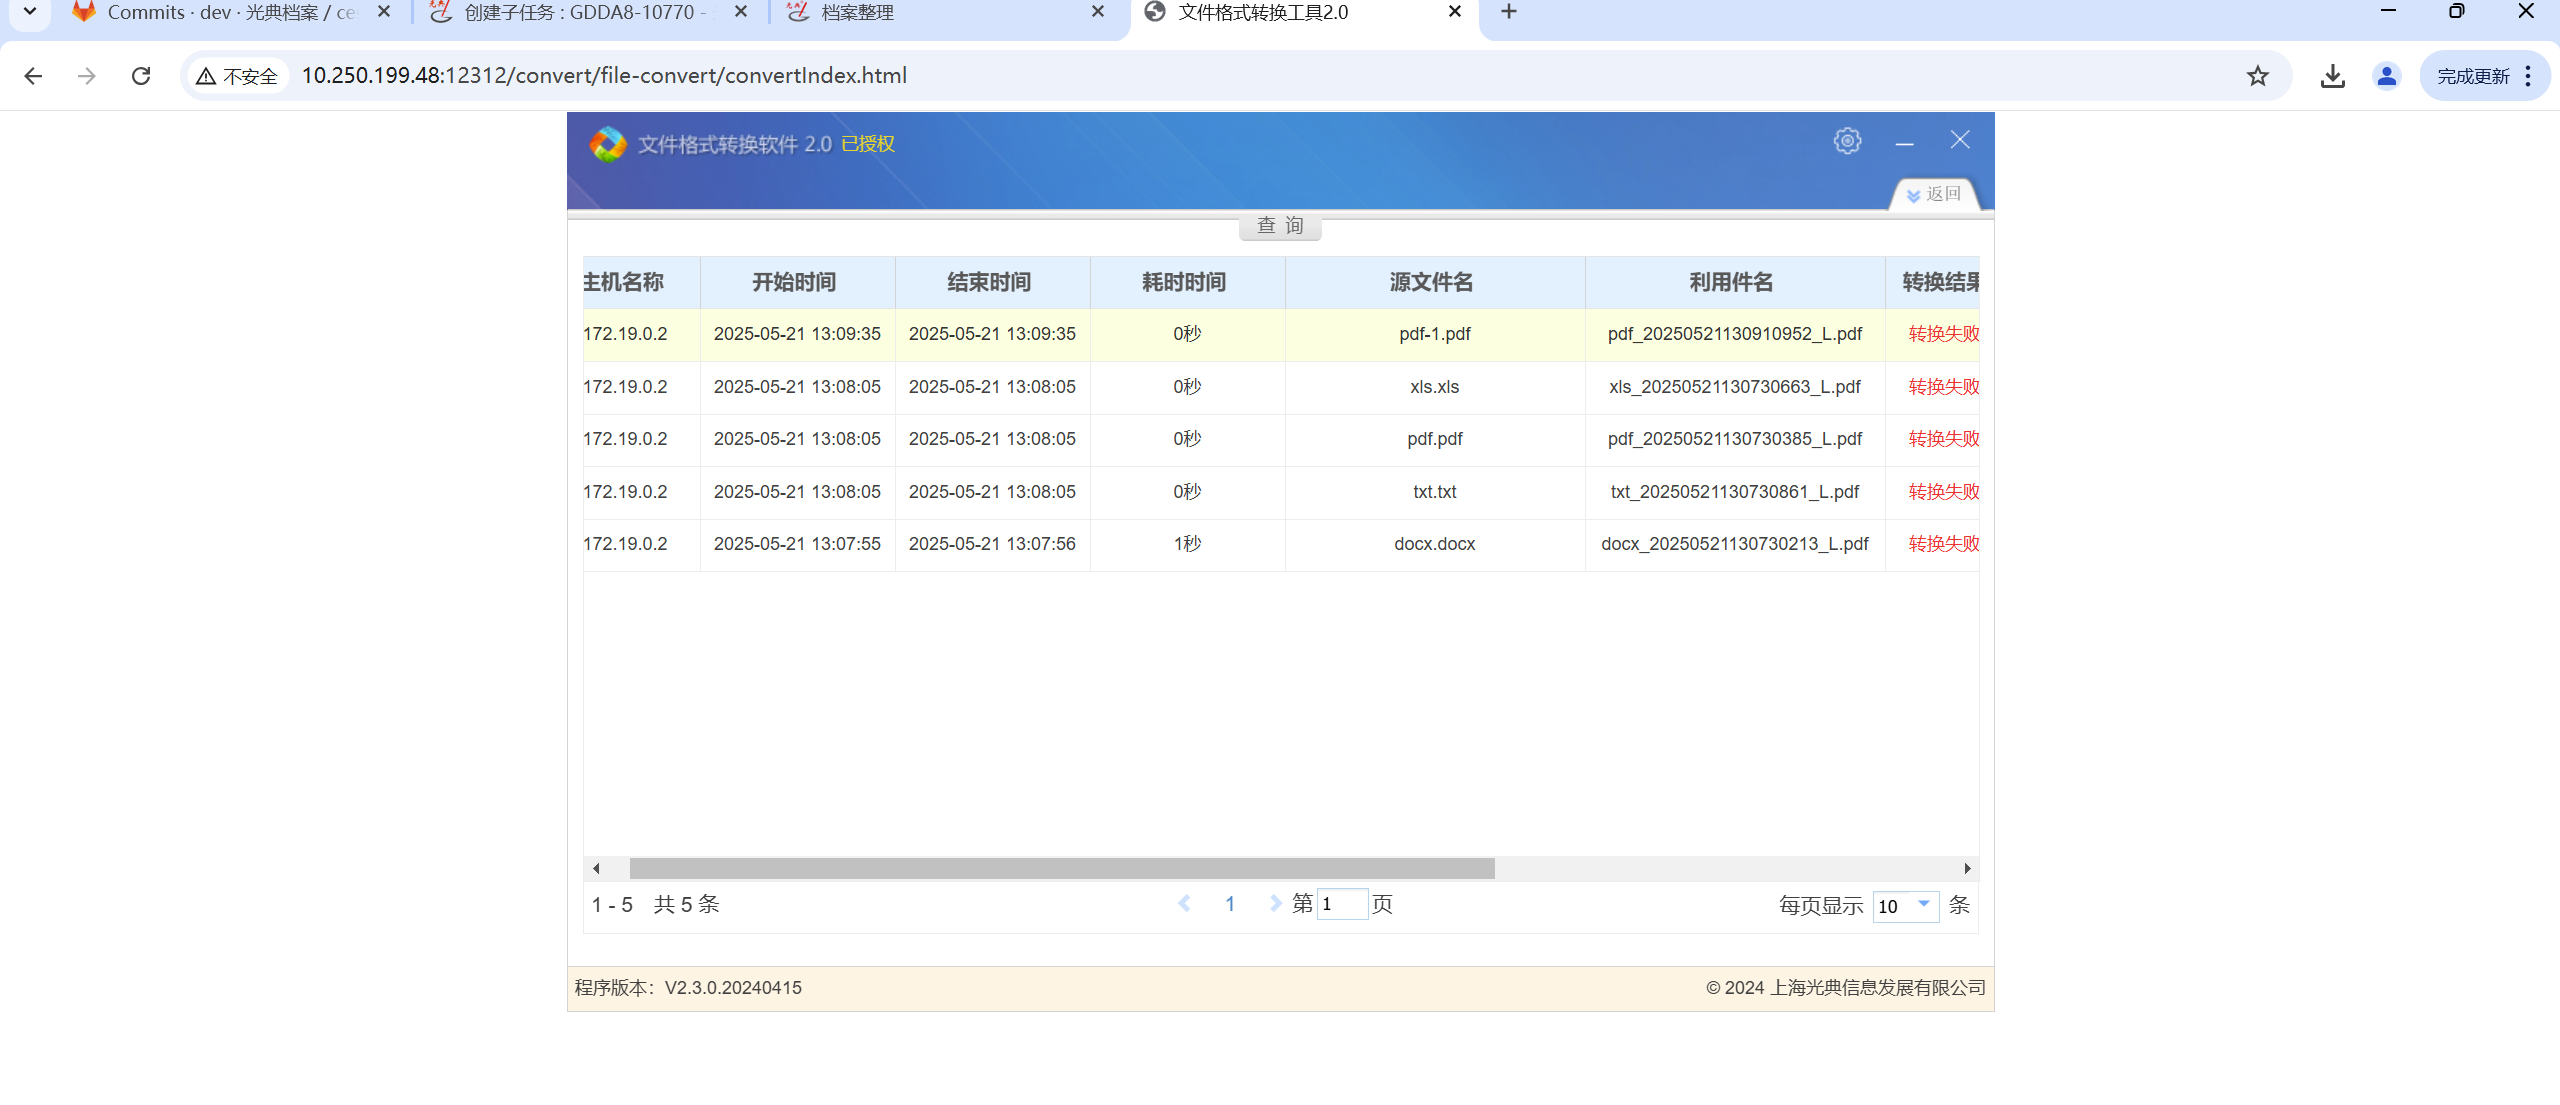Open browser downloads
Viewport: 2560px width, 1105px height.
tap(2332, 76)
